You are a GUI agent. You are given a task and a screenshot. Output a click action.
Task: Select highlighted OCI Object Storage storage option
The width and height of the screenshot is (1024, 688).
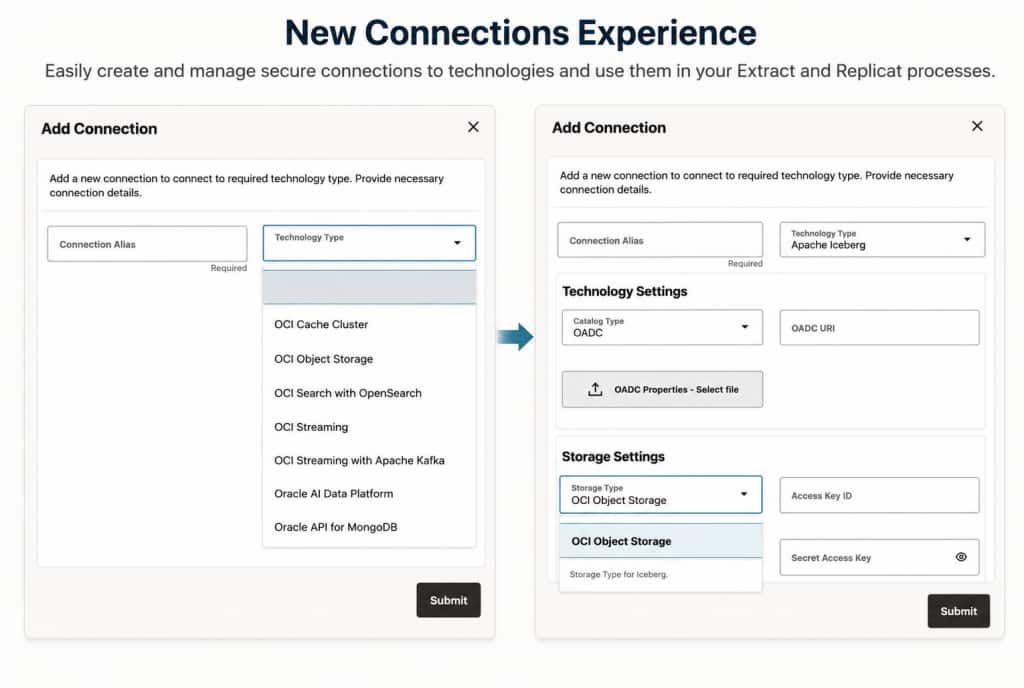click(661, 541)
